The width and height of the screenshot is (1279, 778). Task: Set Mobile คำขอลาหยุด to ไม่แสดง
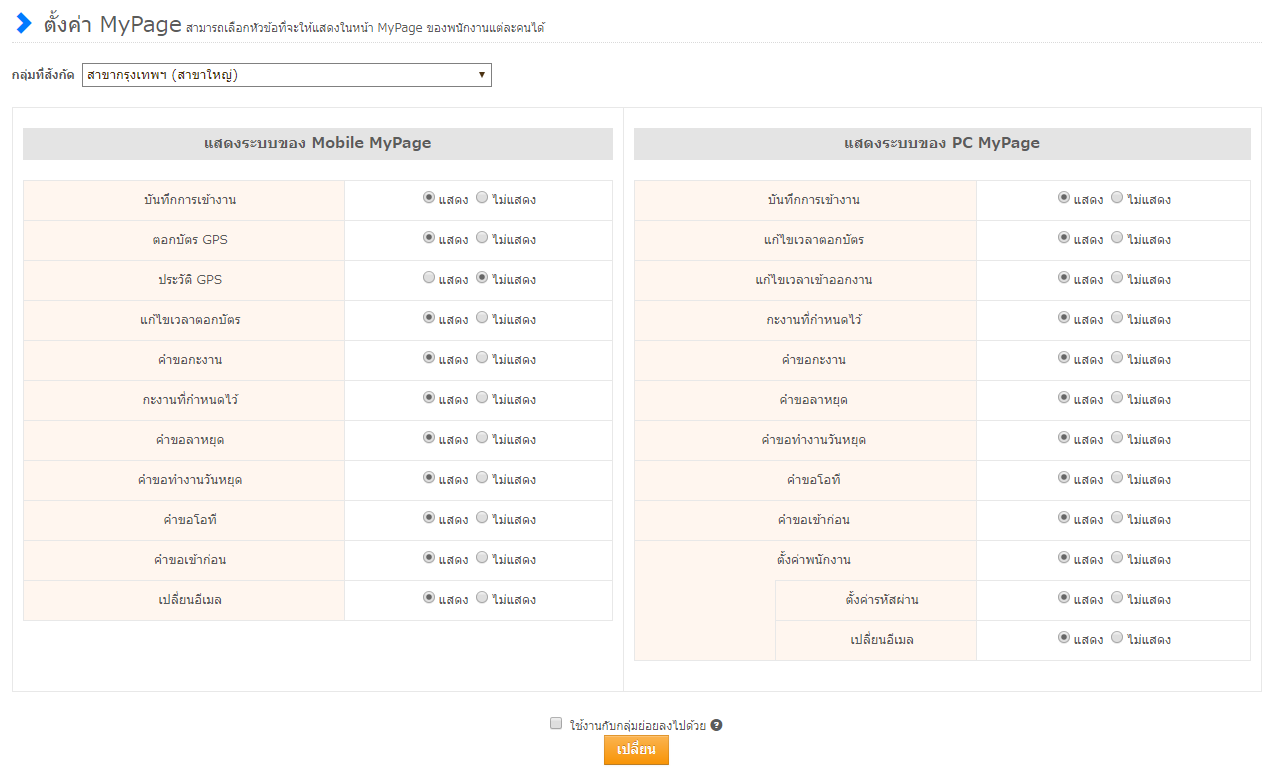click(482, 438)
